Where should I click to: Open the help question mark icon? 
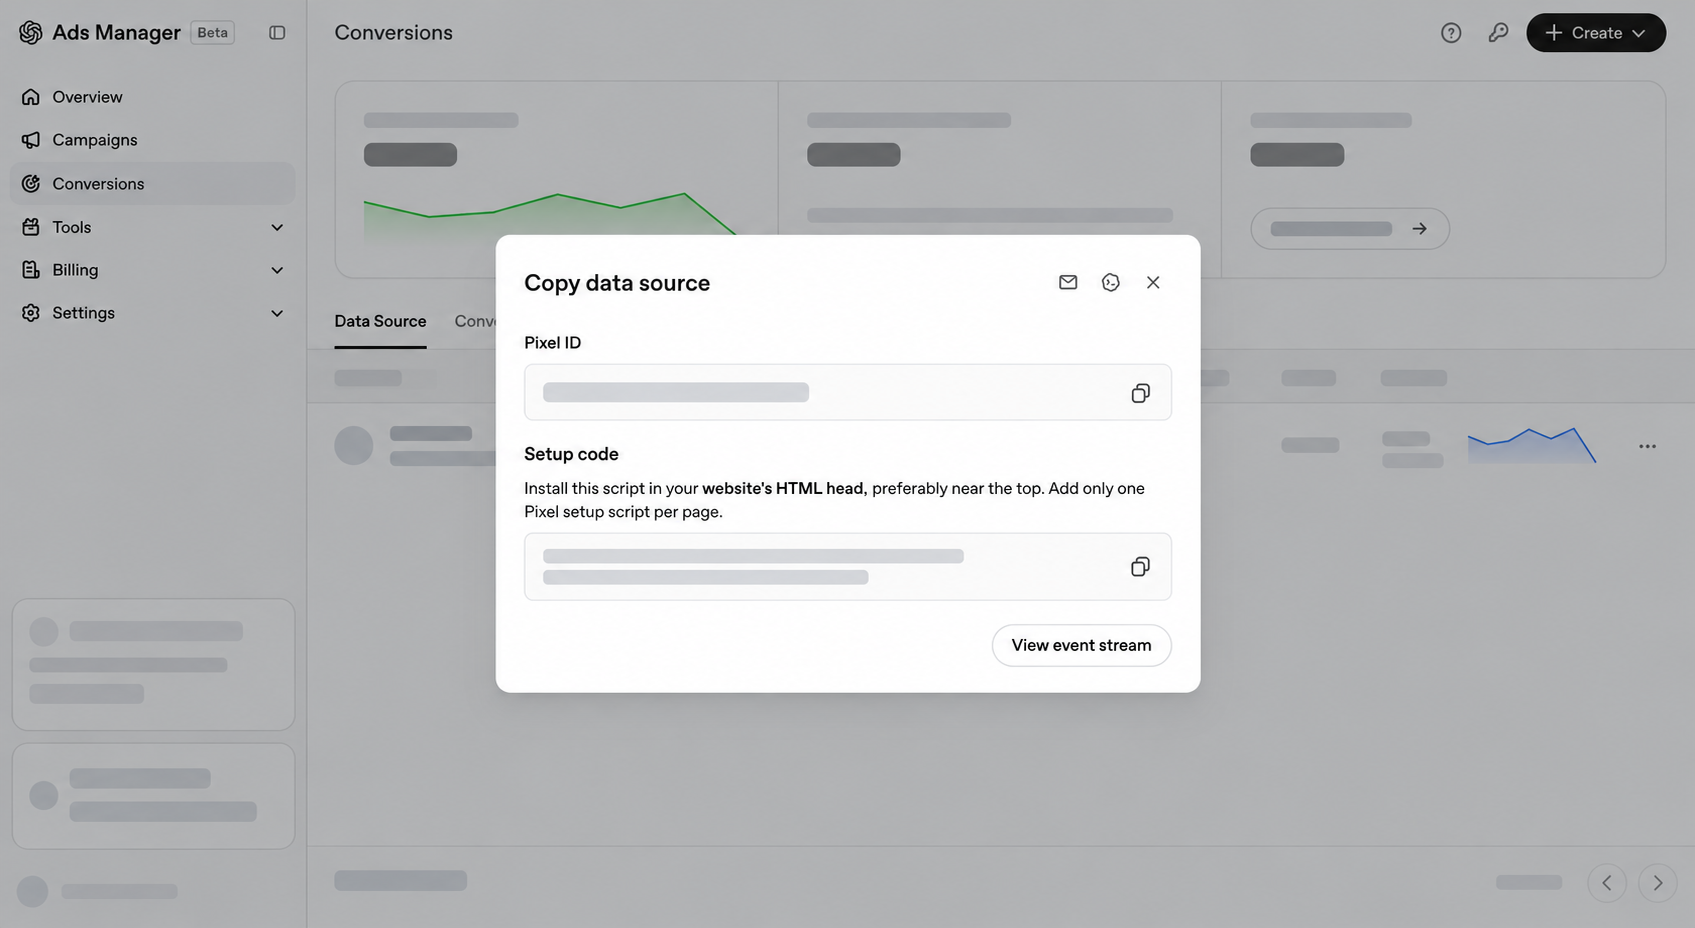click(1451, 33)
